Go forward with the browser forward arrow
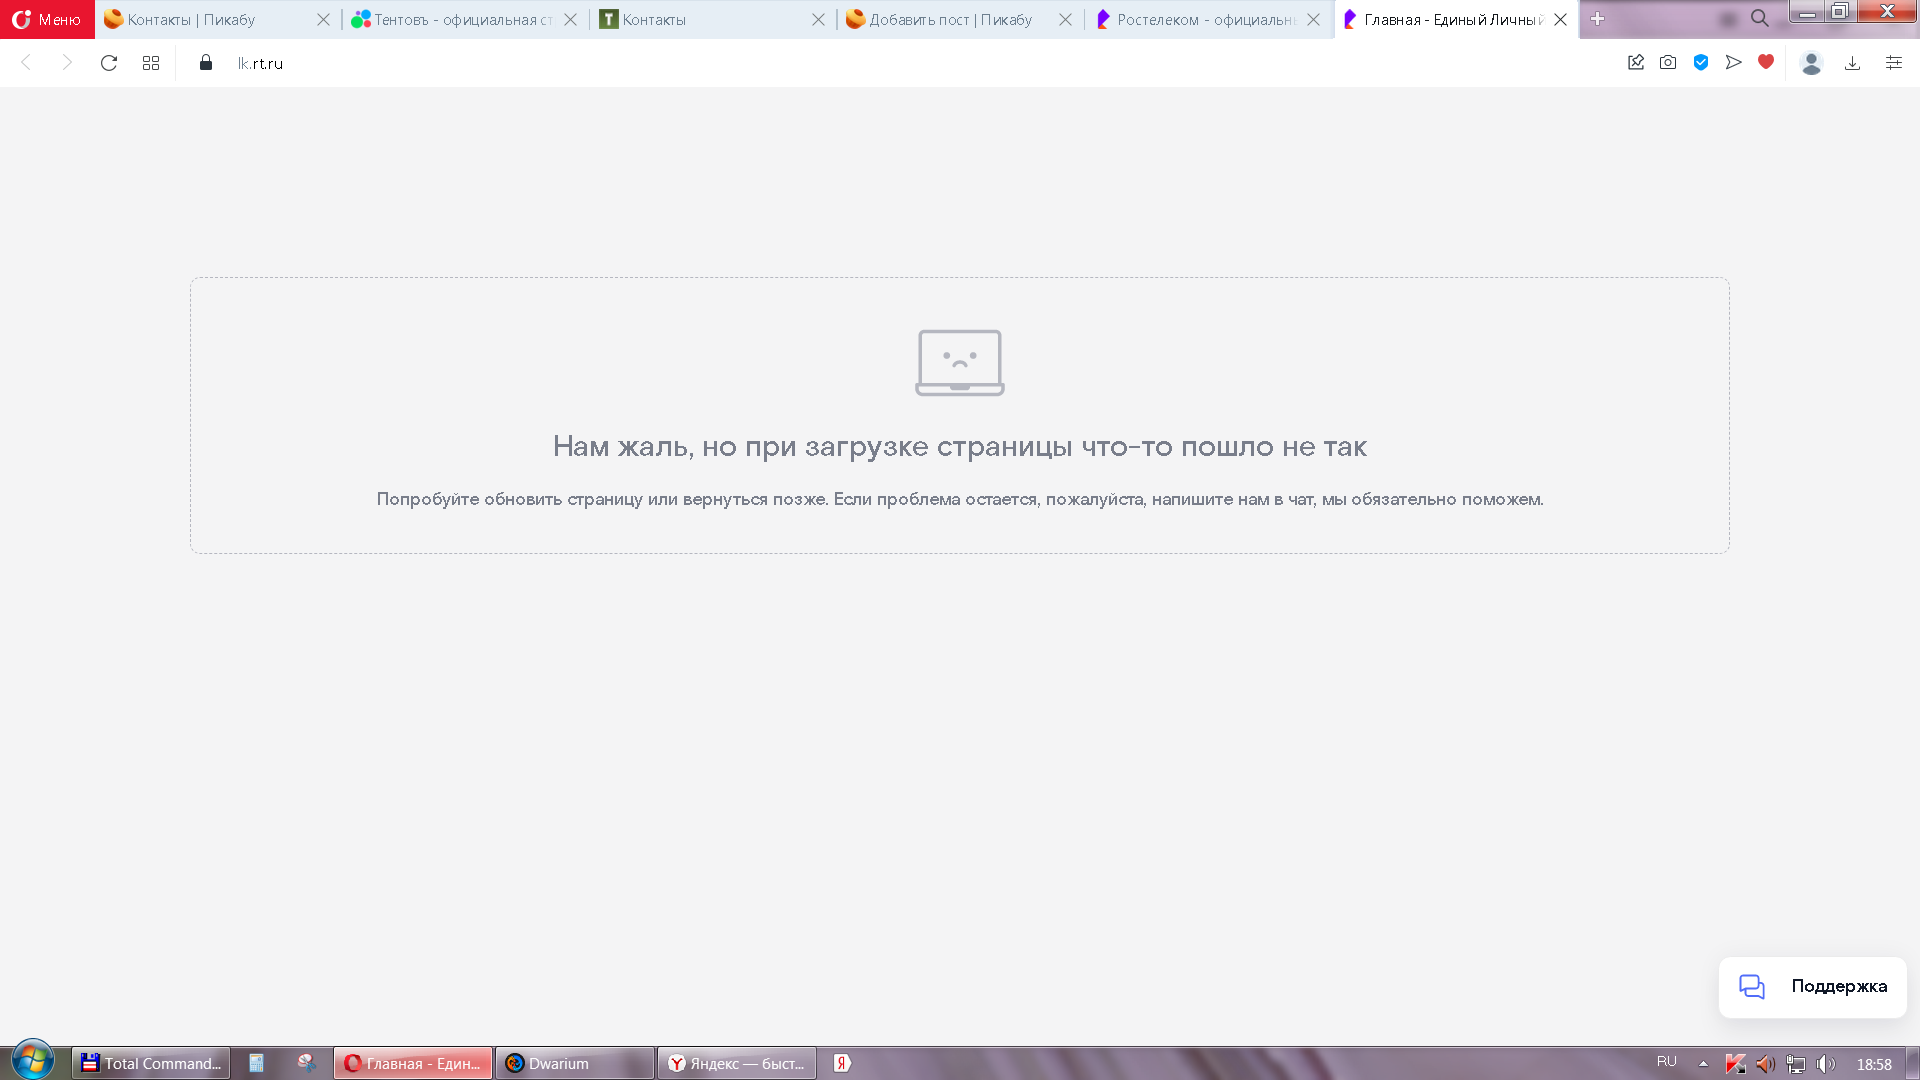The width and height of the screenshot is (1920, 1080). 67,63
